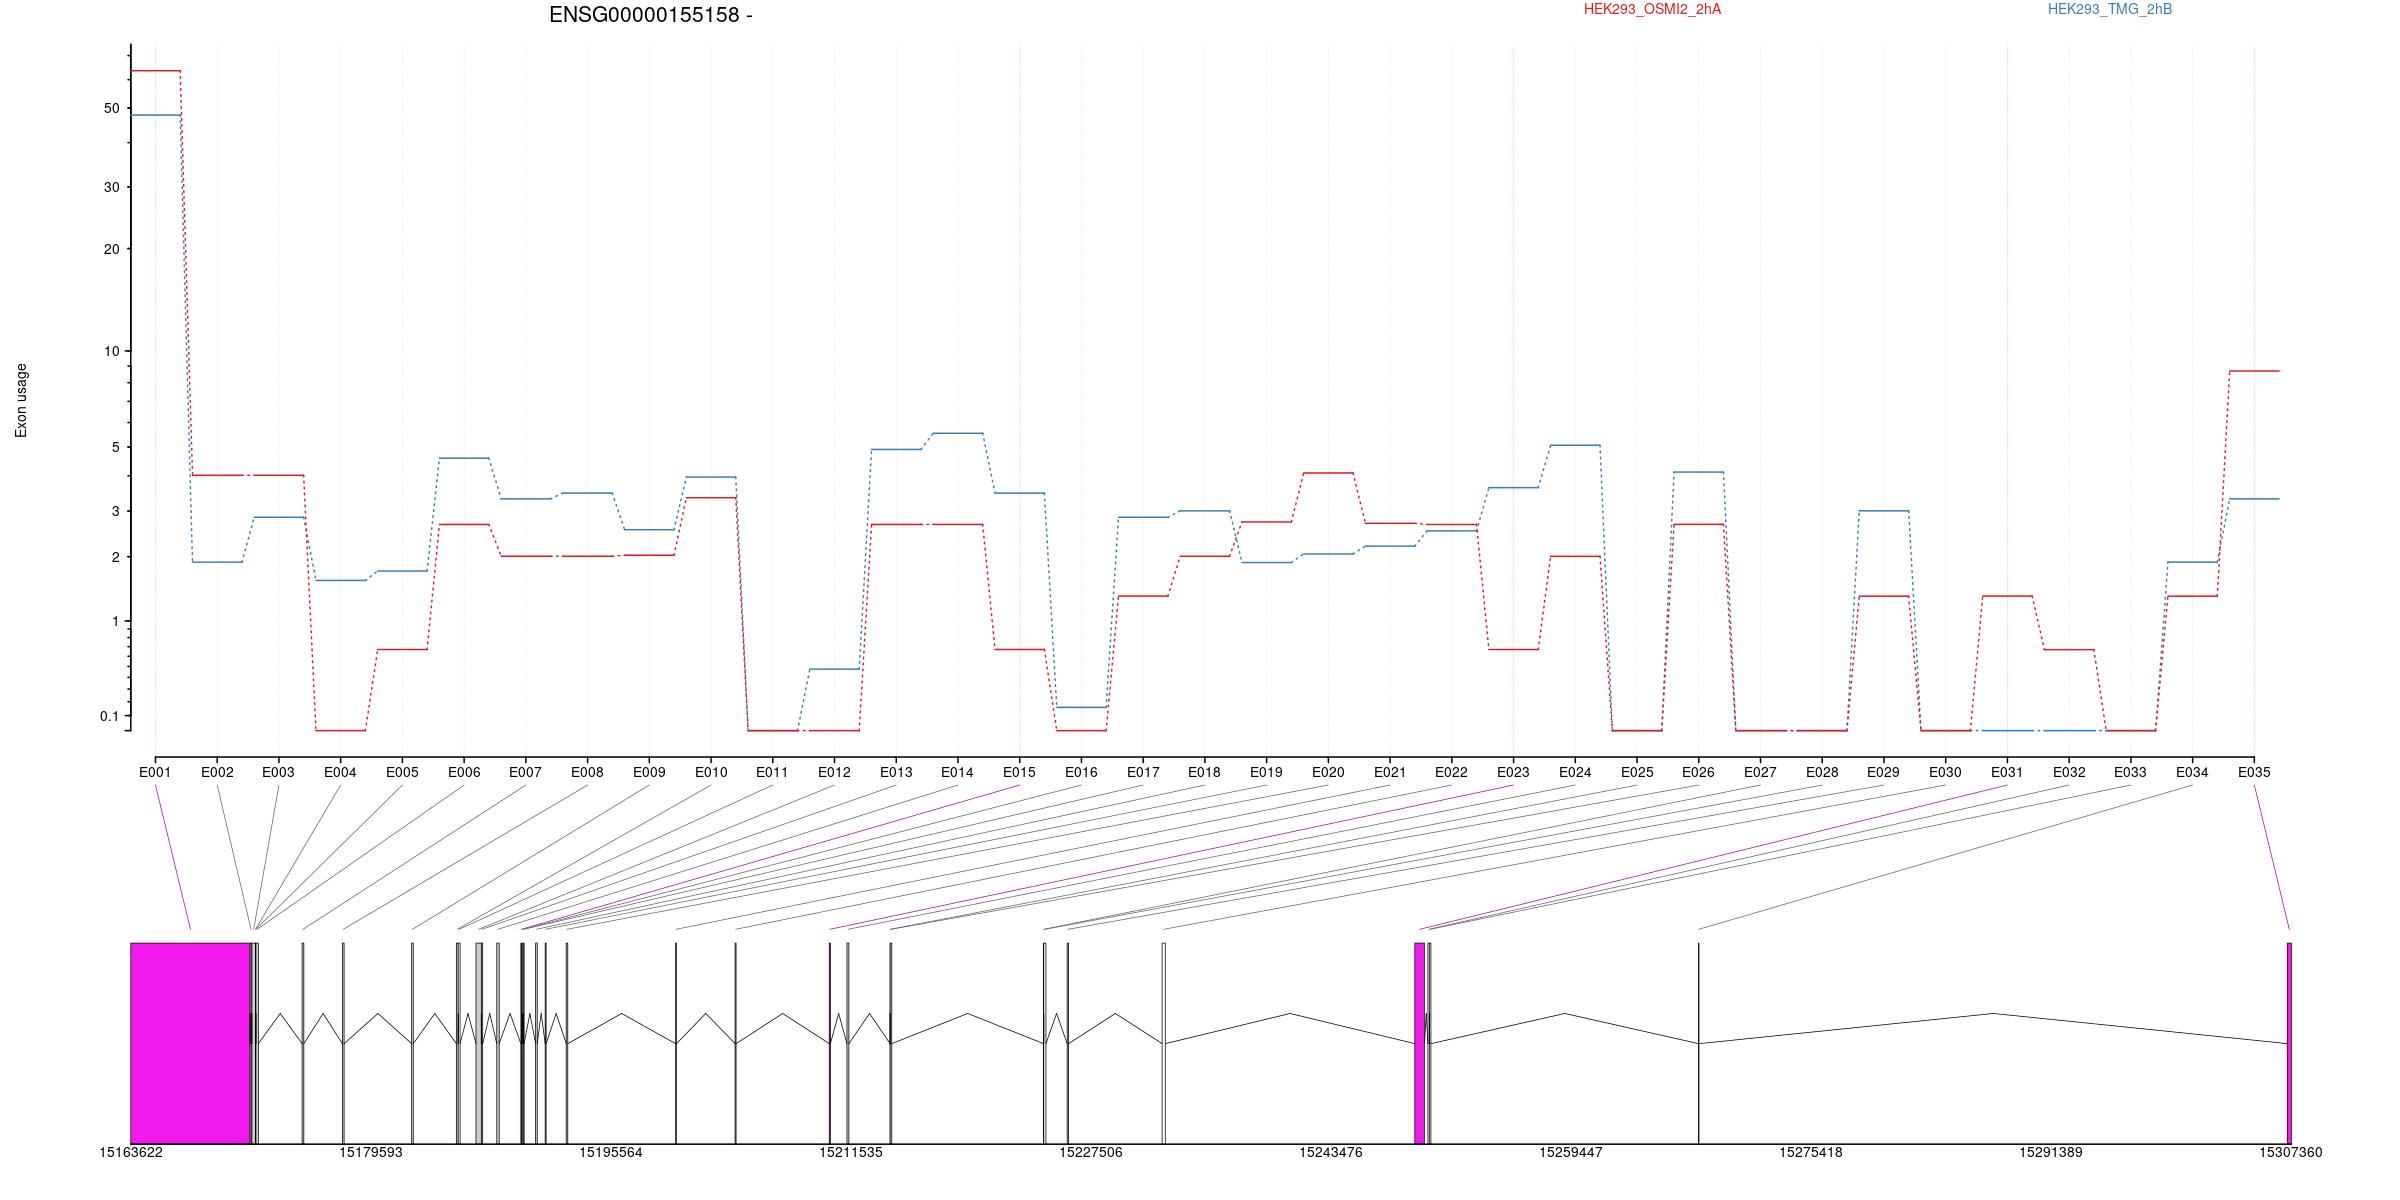Click exon label E030
Image resolution: width=2400 pixels, height=1200 pixels.
click(1945, 772)
